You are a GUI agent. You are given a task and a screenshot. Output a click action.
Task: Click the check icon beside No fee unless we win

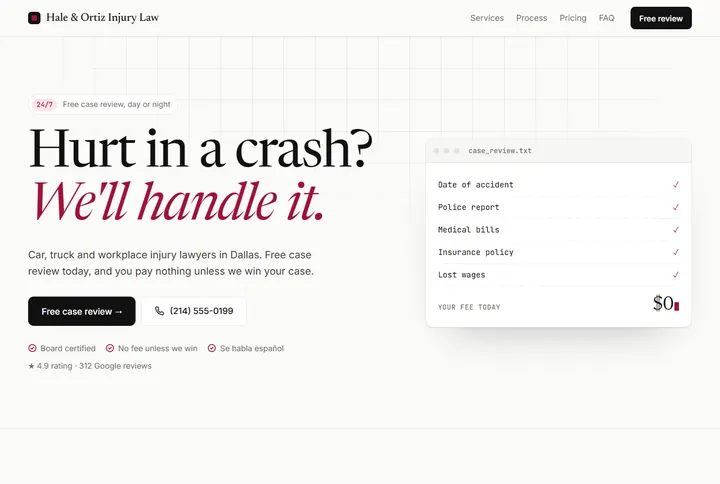coord(110,348)
